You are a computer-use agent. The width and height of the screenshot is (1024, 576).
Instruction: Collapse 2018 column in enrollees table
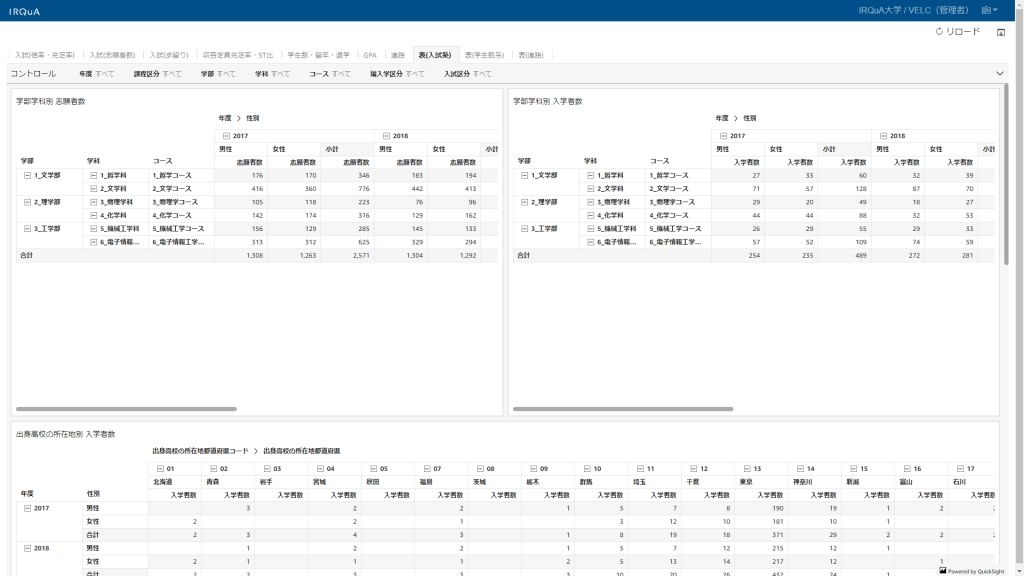pyautogui.click(x=884, y=136)
